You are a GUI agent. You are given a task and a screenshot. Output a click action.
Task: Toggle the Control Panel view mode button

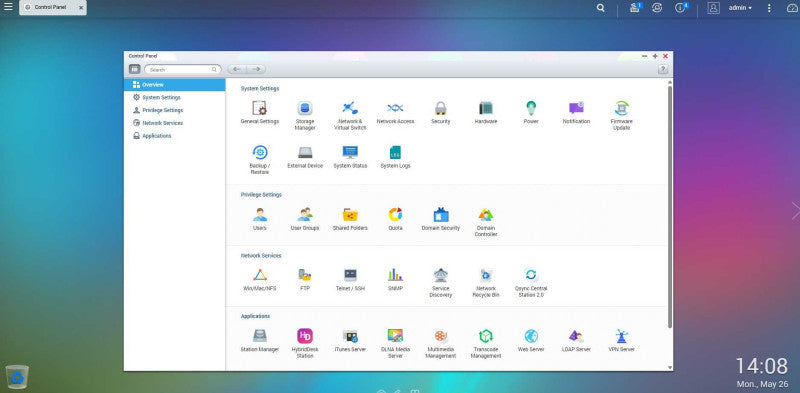134,69
